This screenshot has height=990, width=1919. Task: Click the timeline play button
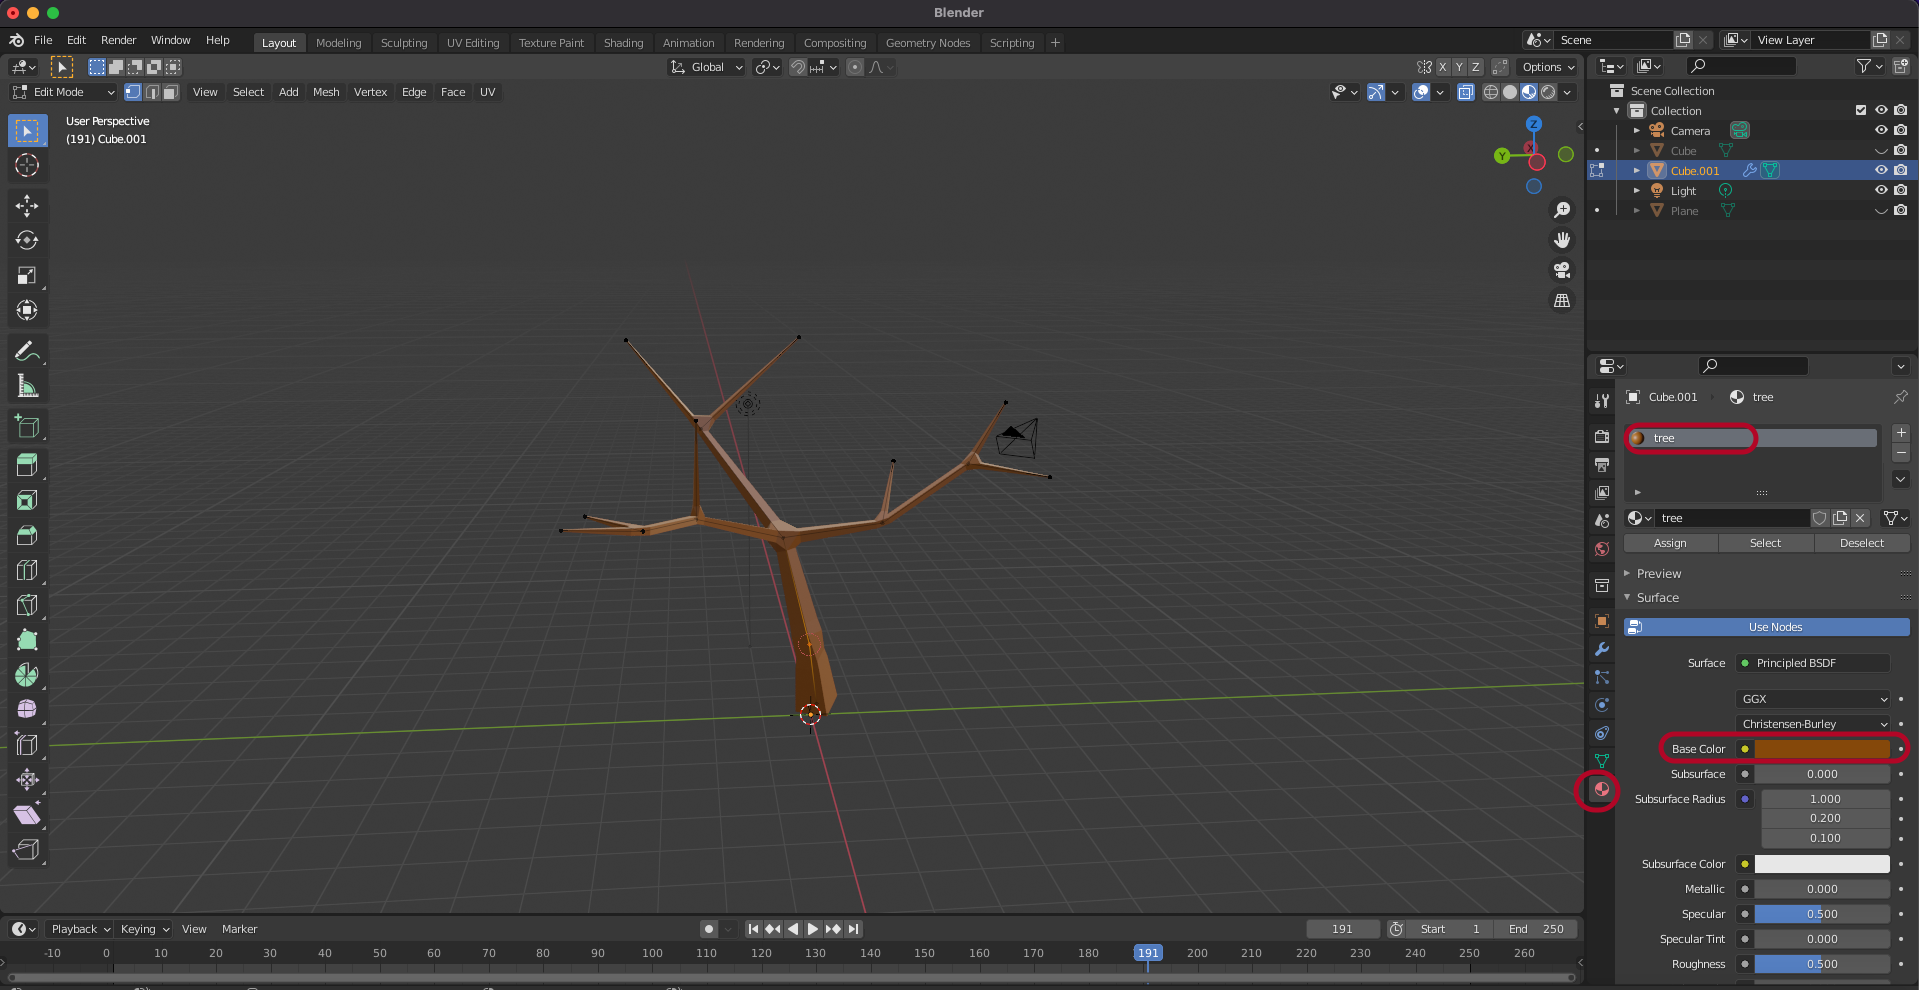coord(813,929)
